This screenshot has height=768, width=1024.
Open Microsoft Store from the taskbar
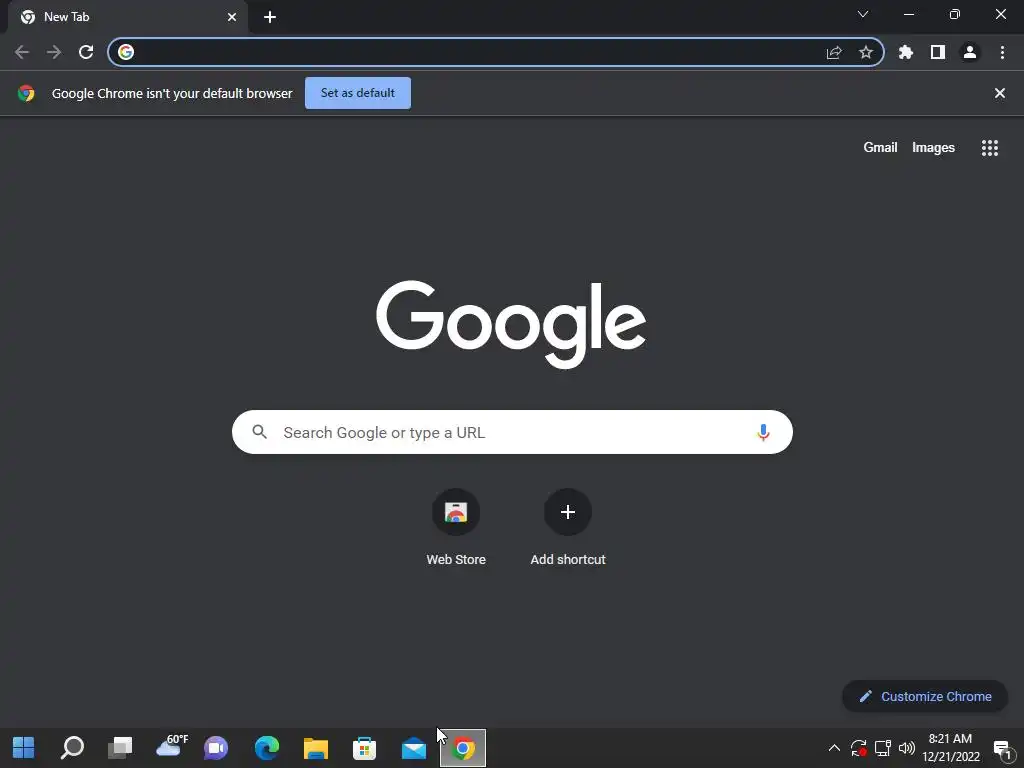[x=364, y=748]
